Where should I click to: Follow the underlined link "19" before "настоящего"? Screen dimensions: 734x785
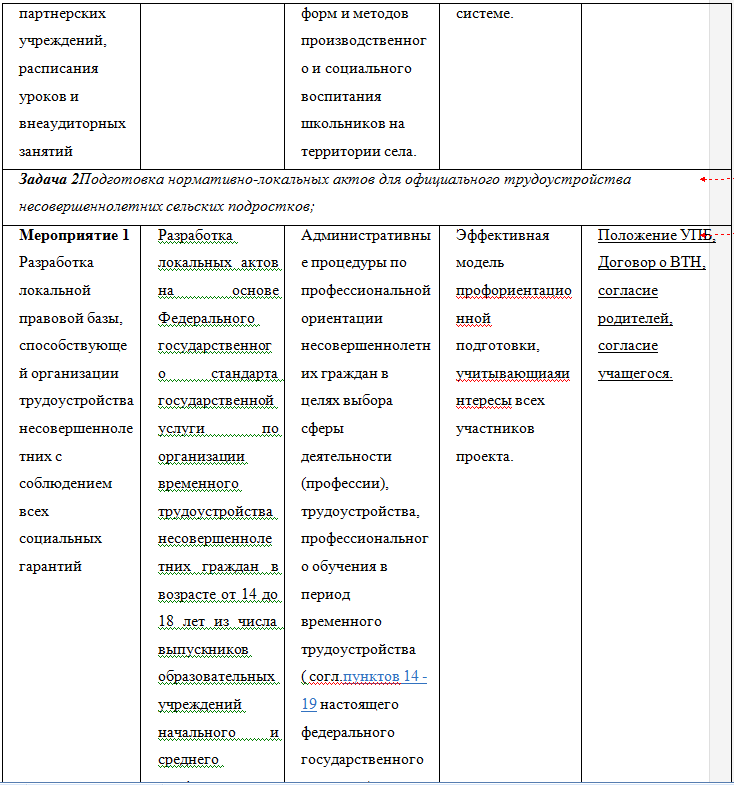tap(309, 704)
